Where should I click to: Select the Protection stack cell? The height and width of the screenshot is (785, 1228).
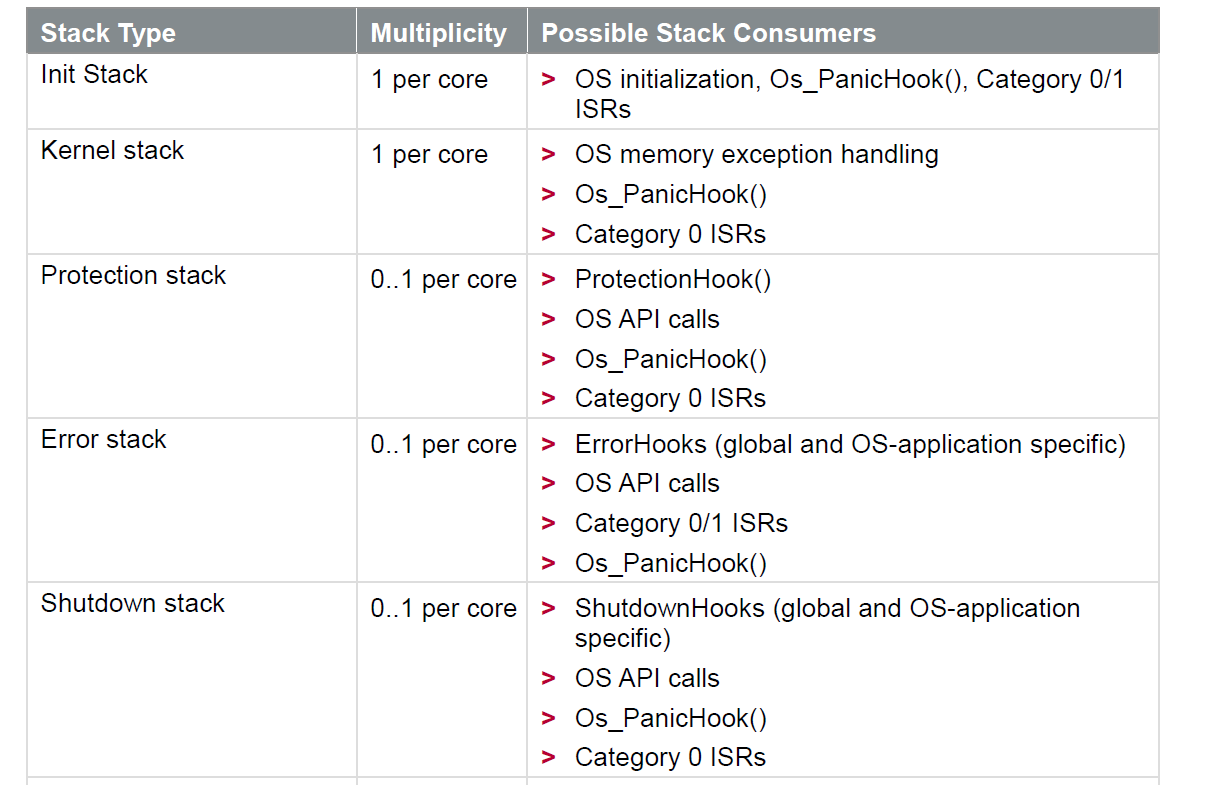click(133, 276)
